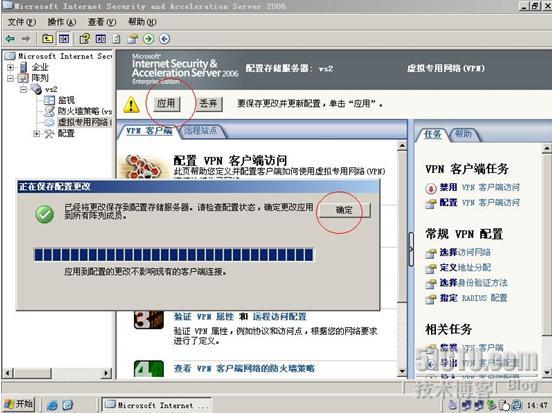Click the save progress bar in dialog
The image size is (552, 413).
pos(173,255)
